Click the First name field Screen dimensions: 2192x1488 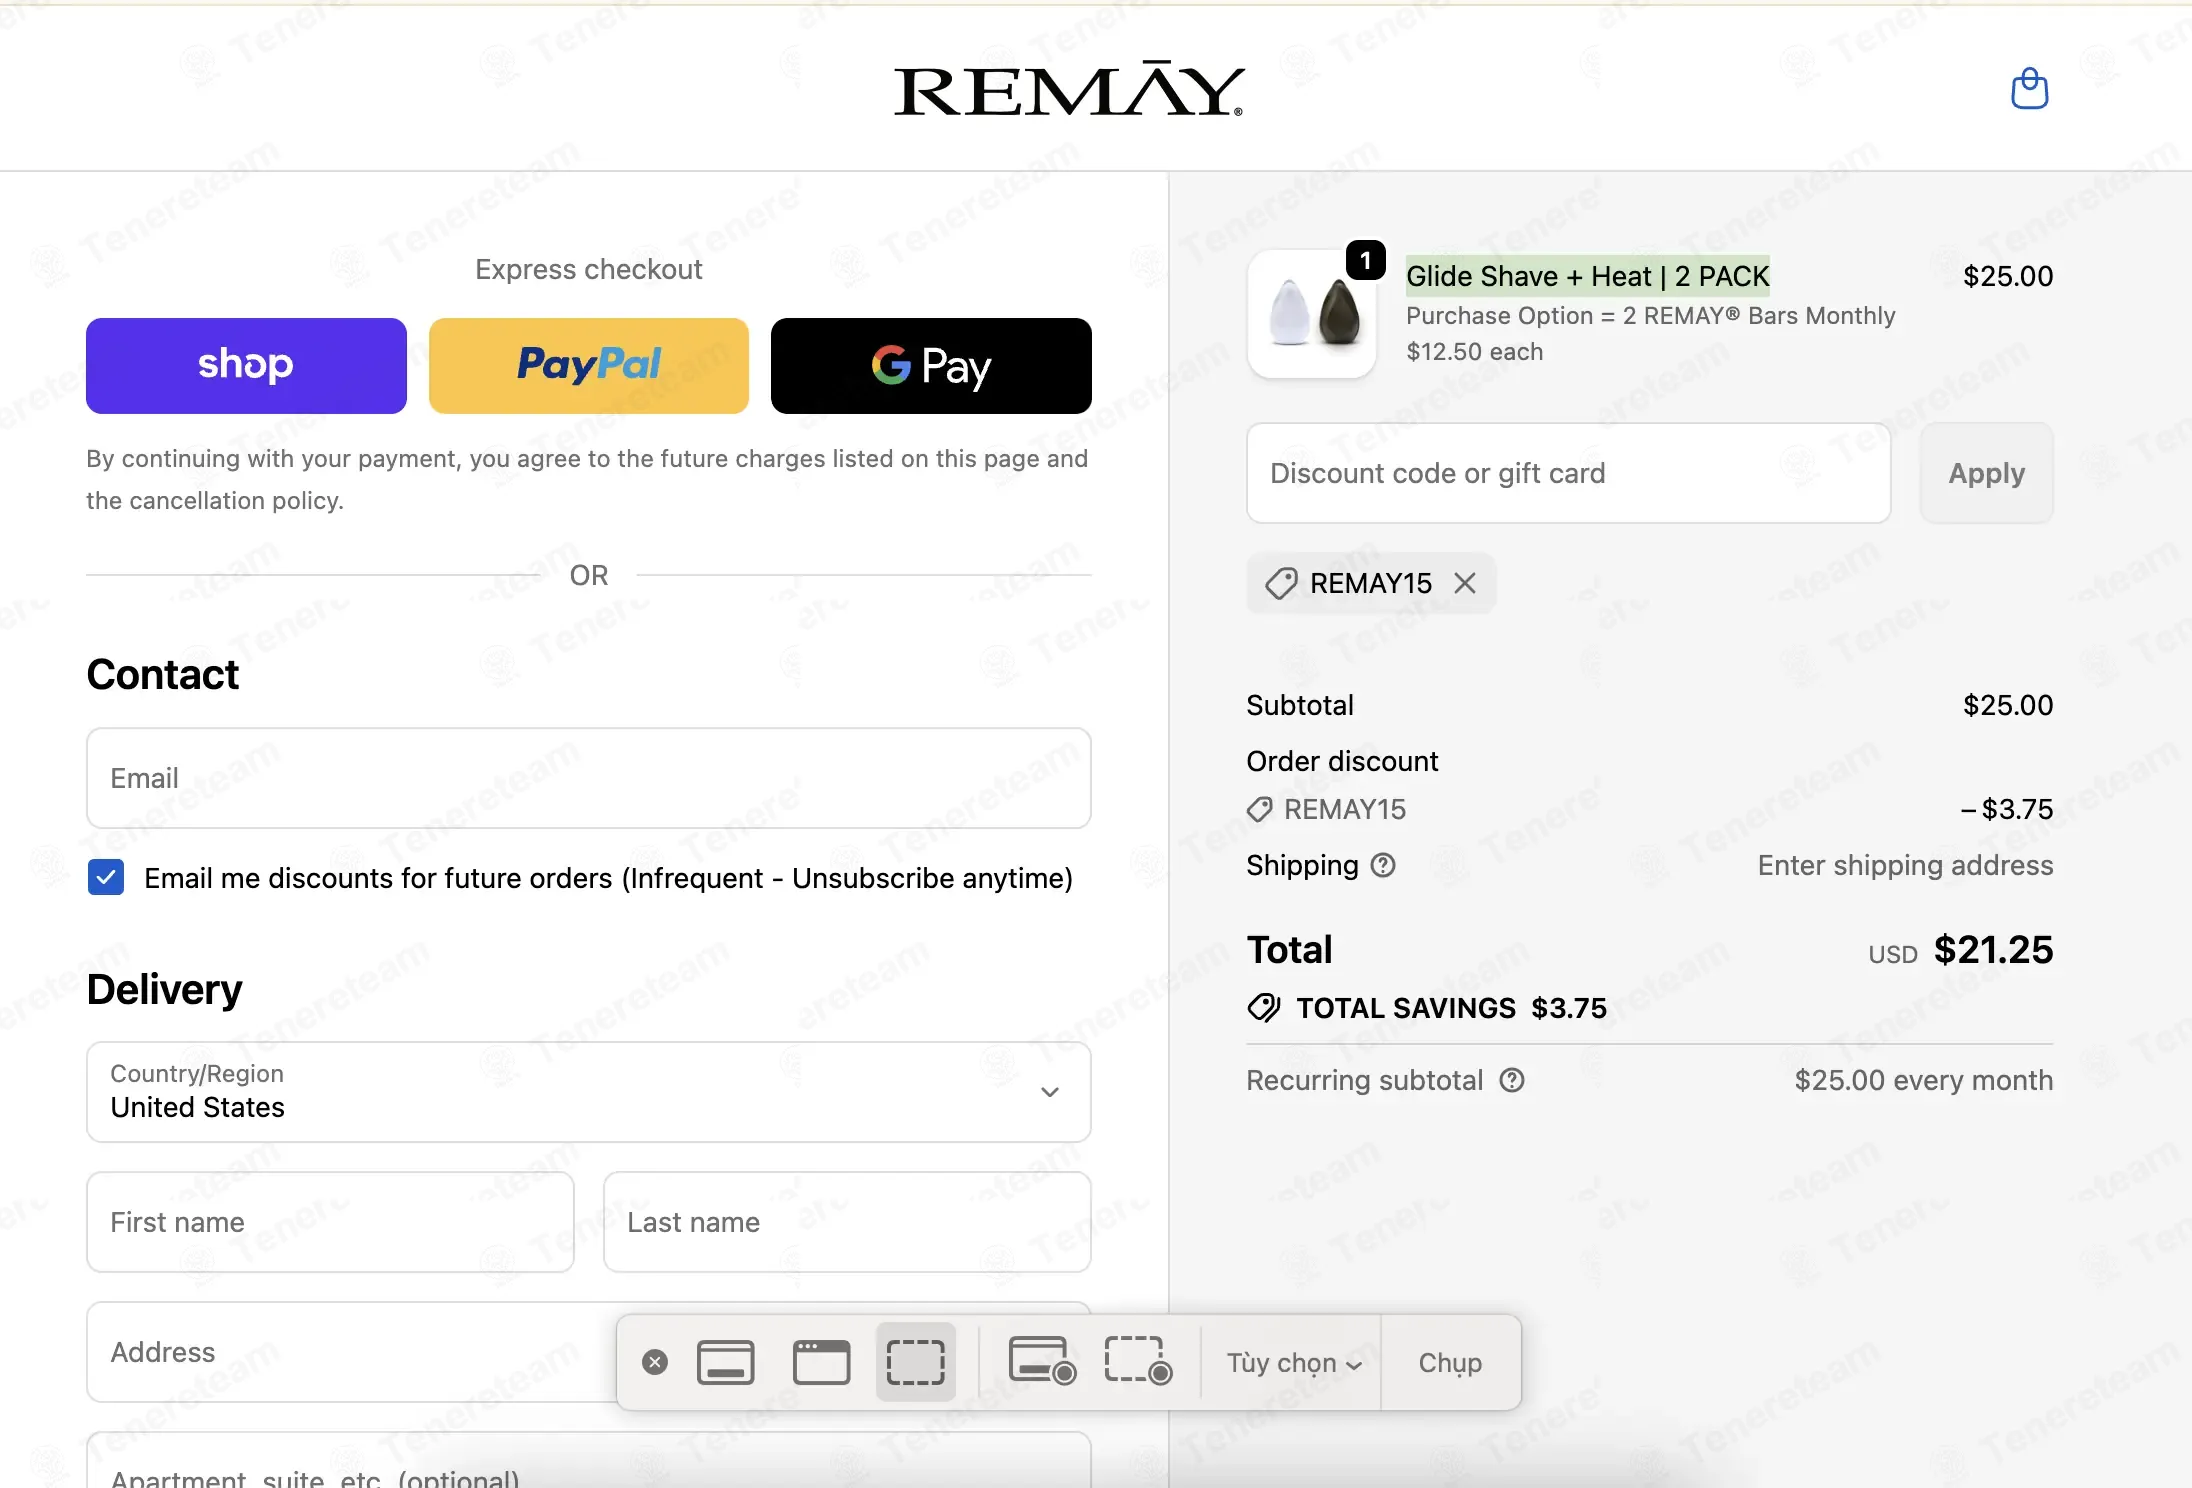330,1222
